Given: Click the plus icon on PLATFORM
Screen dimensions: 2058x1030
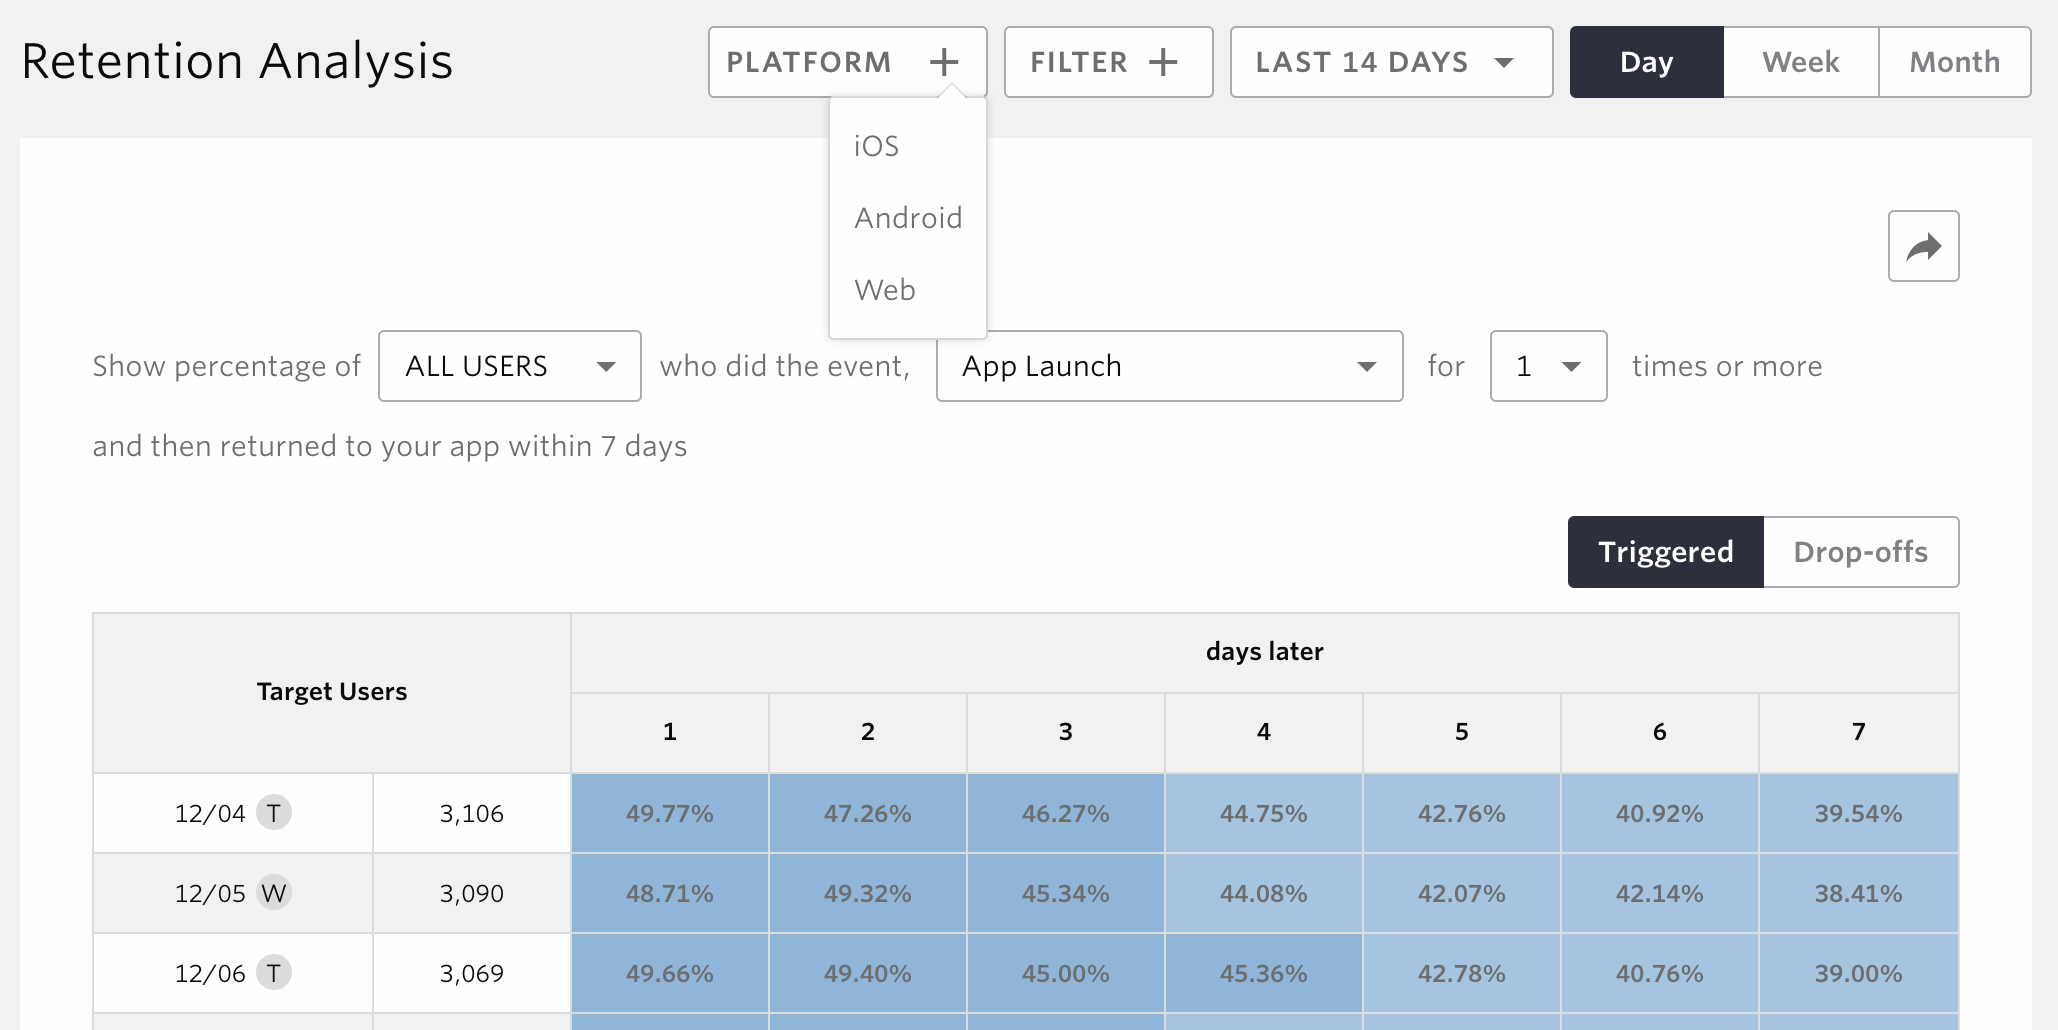Looking at the screenshot, I should tap(943, 62).
